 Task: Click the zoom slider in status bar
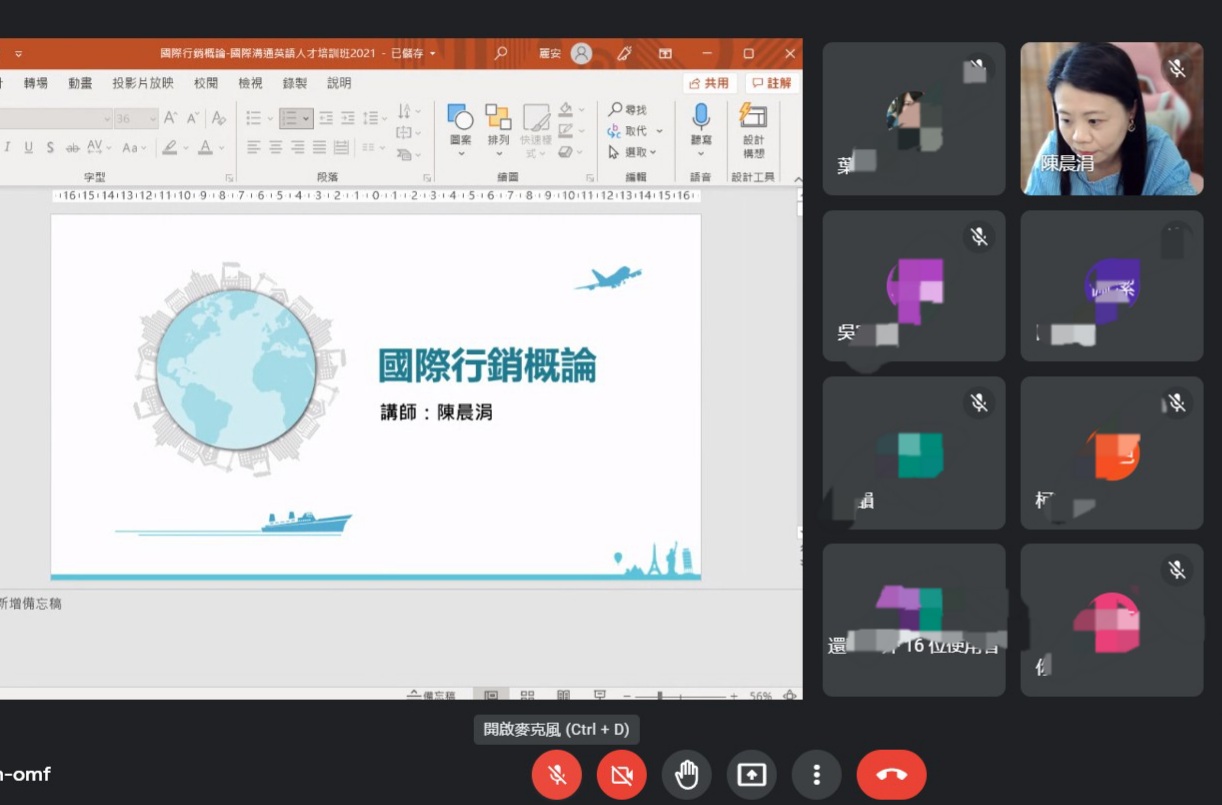click(x=660, y=695)
